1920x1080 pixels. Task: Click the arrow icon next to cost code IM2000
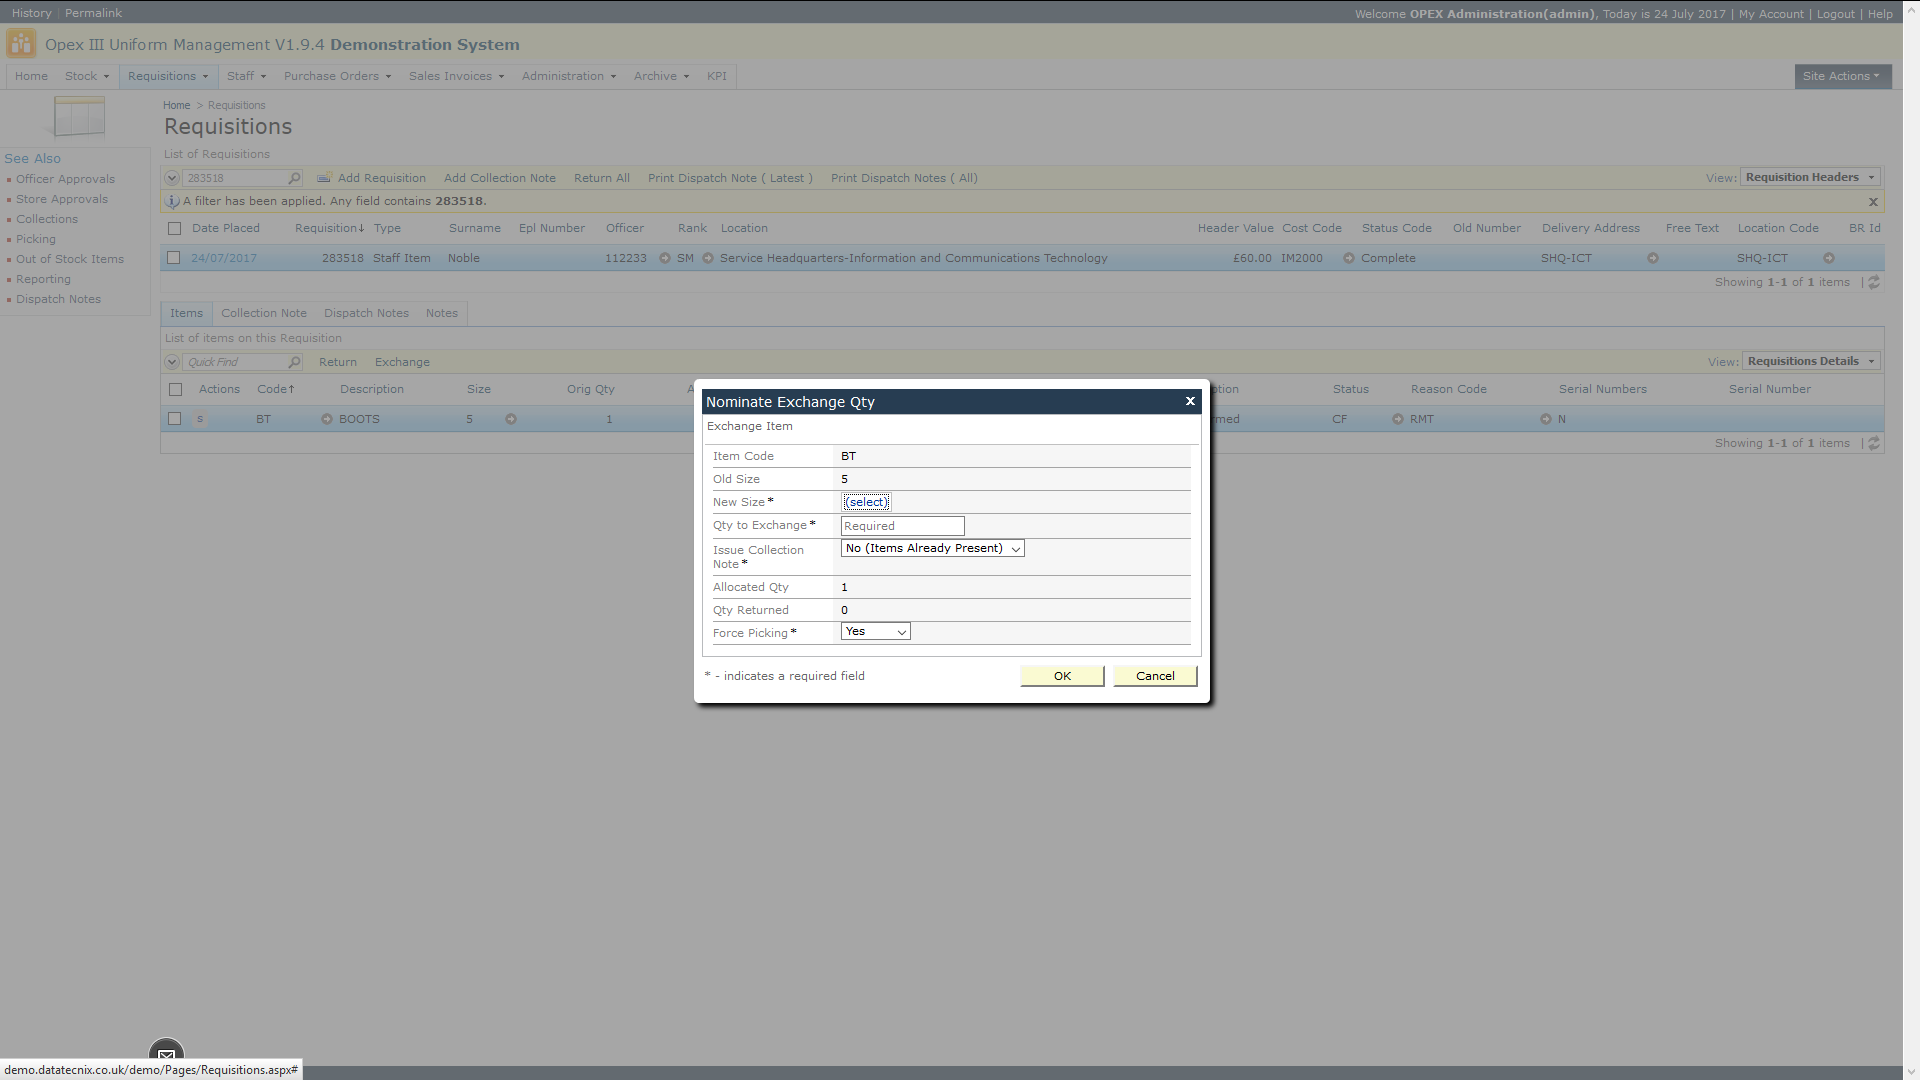tap(1349, 258)
